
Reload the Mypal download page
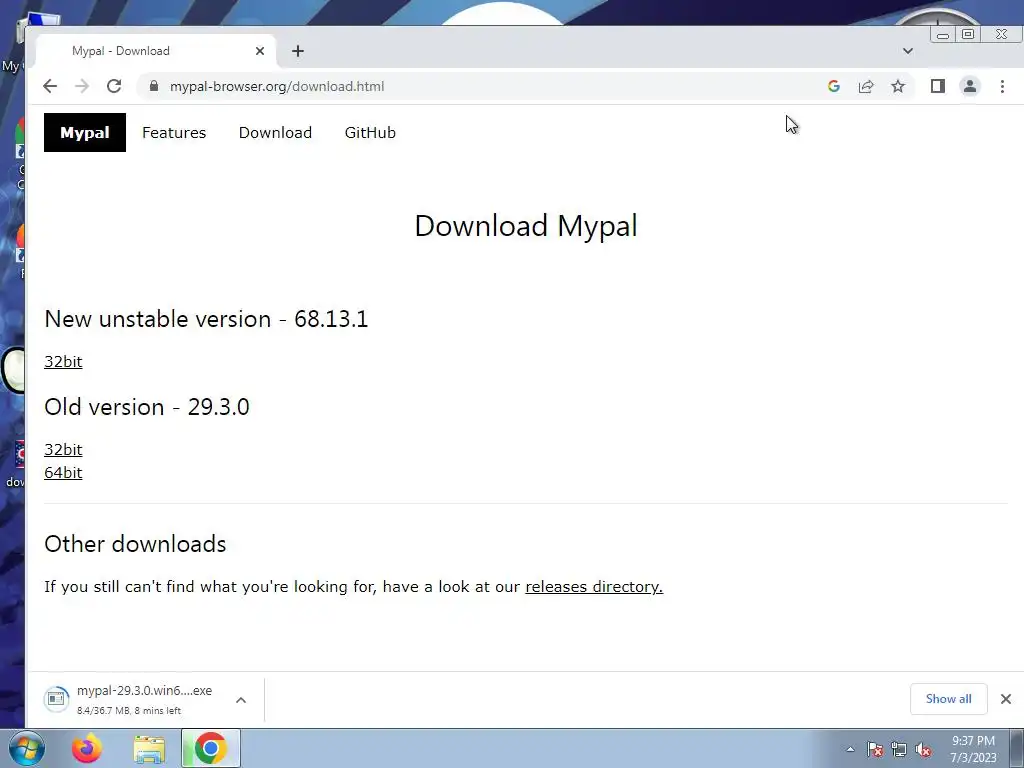click(x=114, y=86)
